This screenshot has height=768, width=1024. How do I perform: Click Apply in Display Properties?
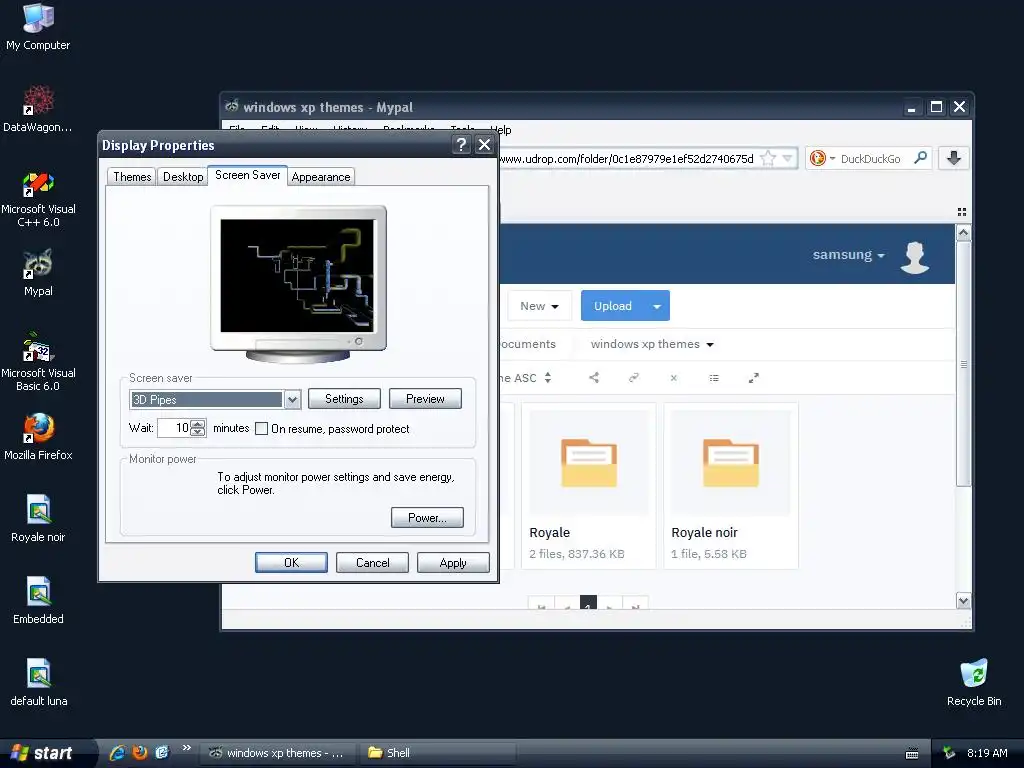coord(453,563)
